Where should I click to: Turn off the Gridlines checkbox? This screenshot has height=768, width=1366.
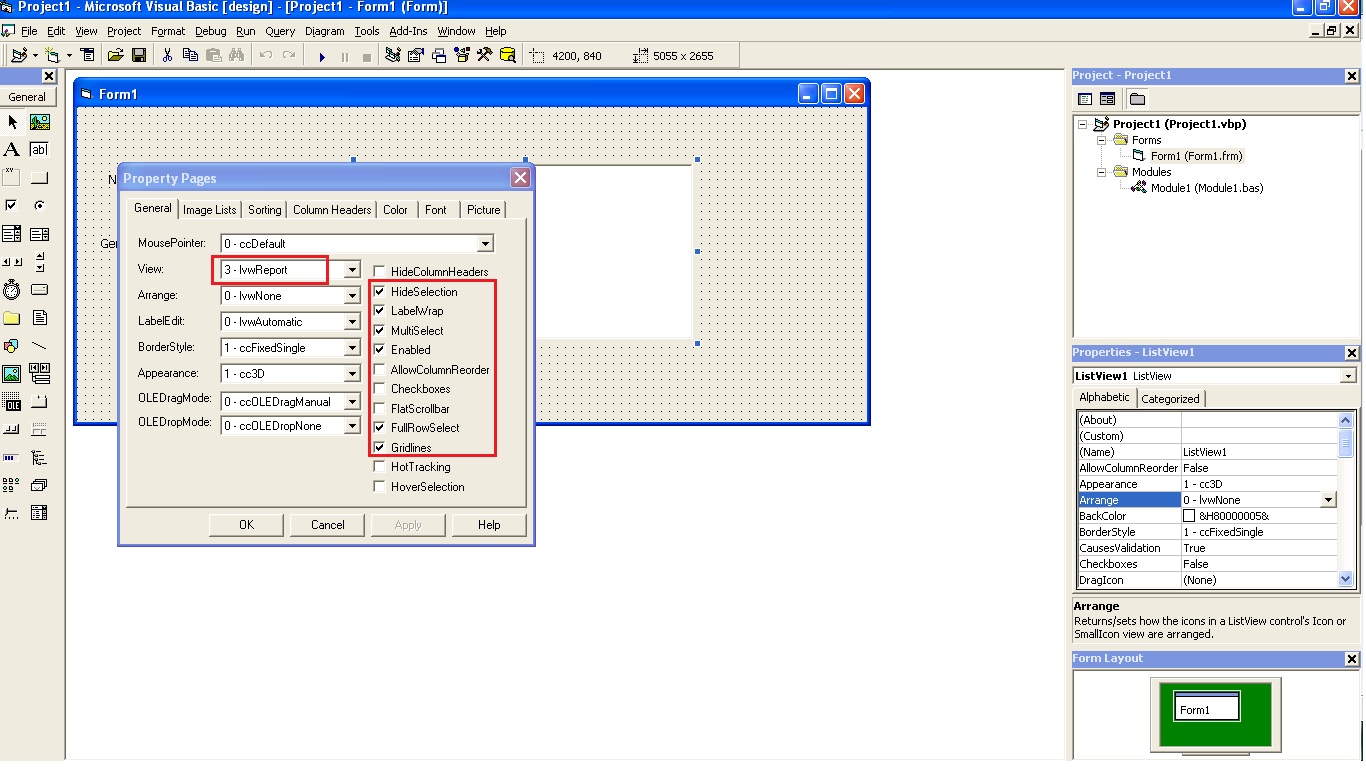[x=380, y=448]
